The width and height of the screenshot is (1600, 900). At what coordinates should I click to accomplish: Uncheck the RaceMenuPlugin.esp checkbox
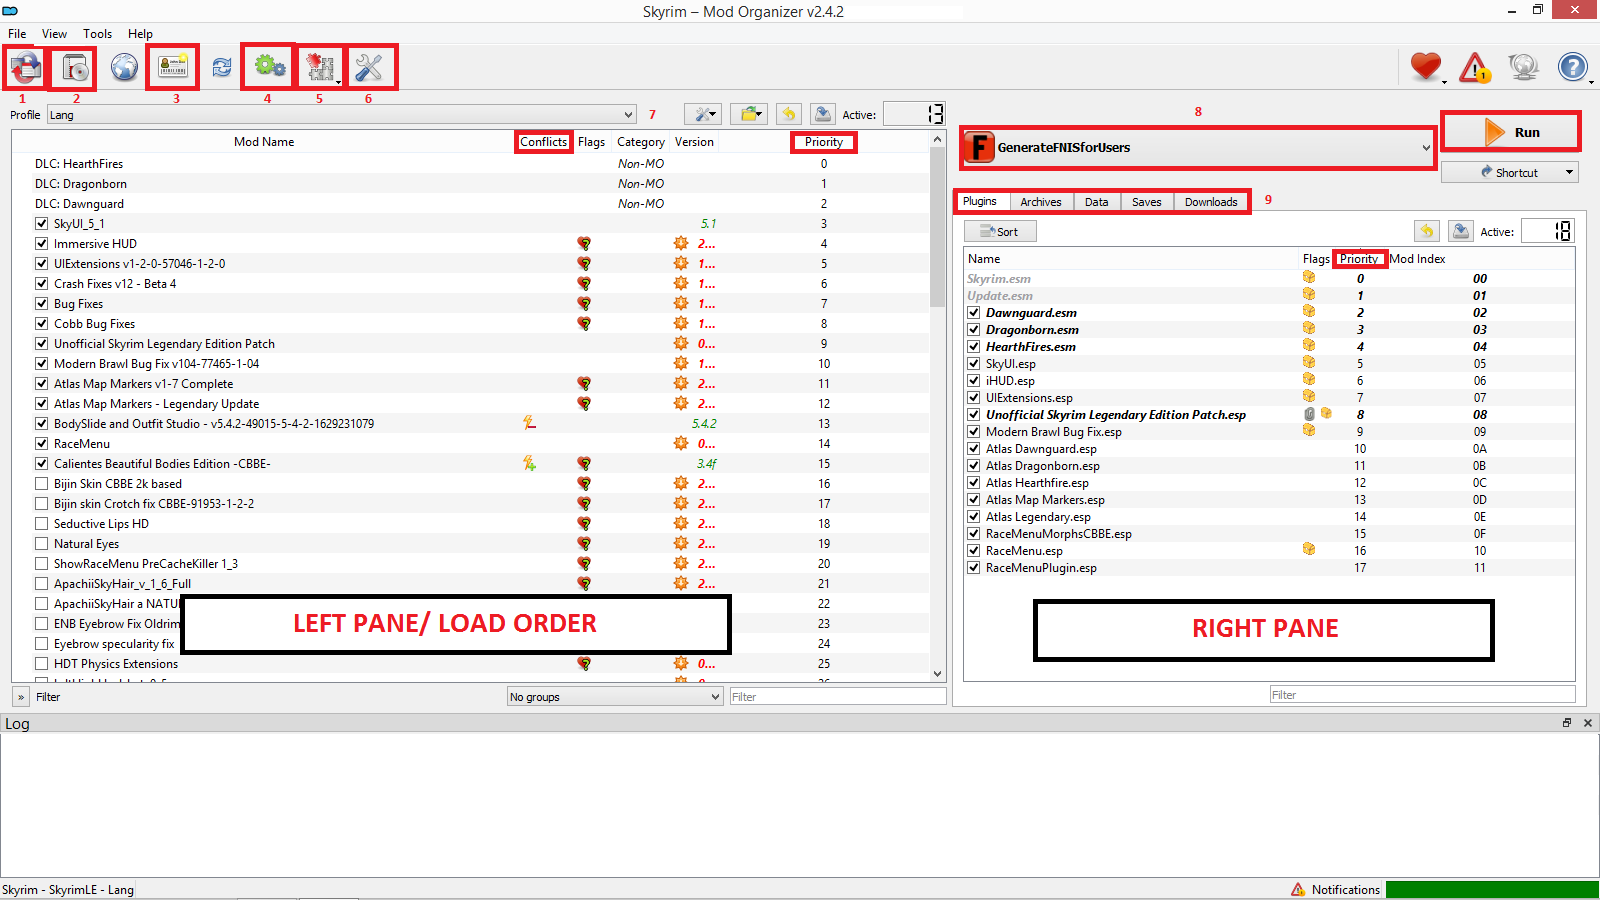point(974,568)
